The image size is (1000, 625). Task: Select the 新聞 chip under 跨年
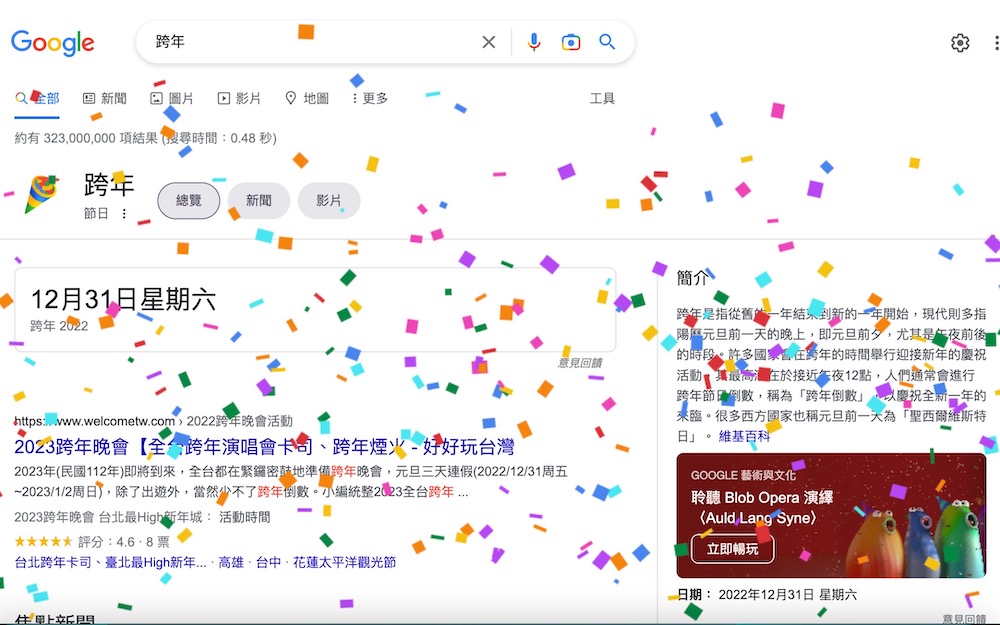259,200
